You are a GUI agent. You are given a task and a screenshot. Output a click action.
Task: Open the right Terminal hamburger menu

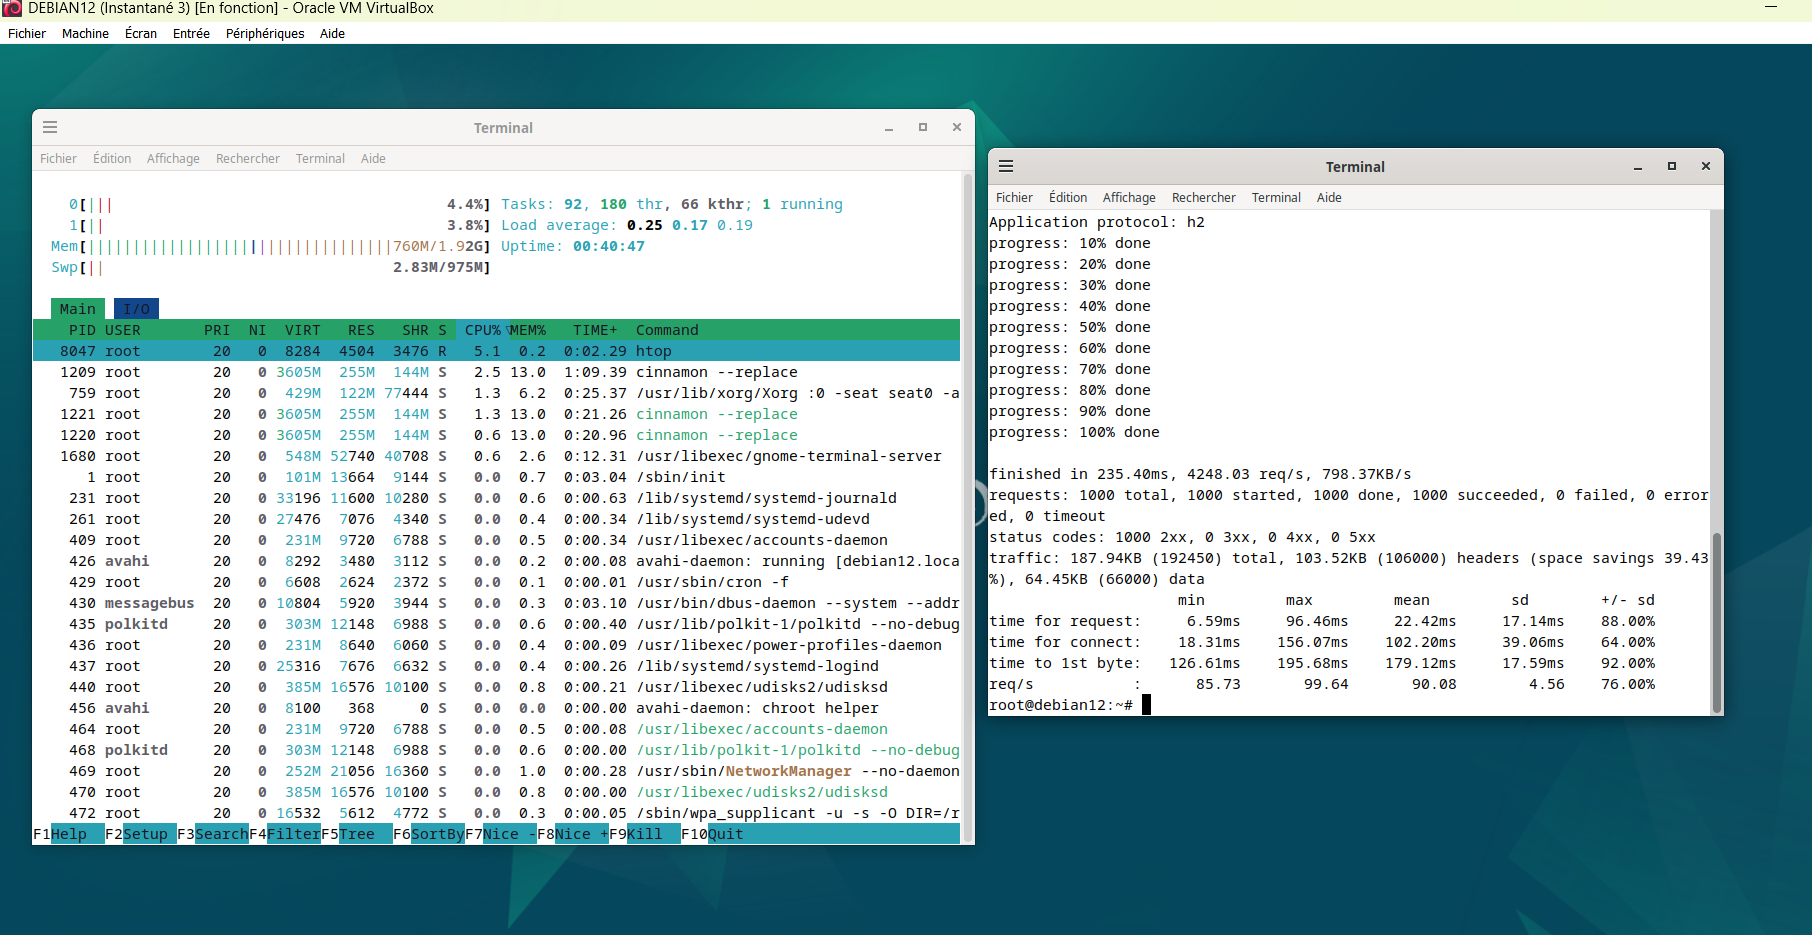coord(1006,166)
